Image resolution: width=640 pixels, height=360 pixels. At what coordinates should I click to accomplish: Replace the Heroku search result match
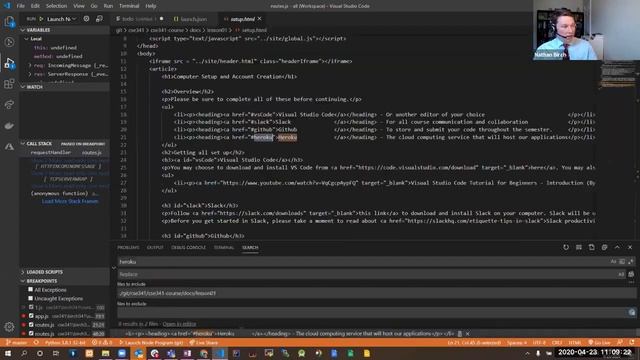[460, 333]
